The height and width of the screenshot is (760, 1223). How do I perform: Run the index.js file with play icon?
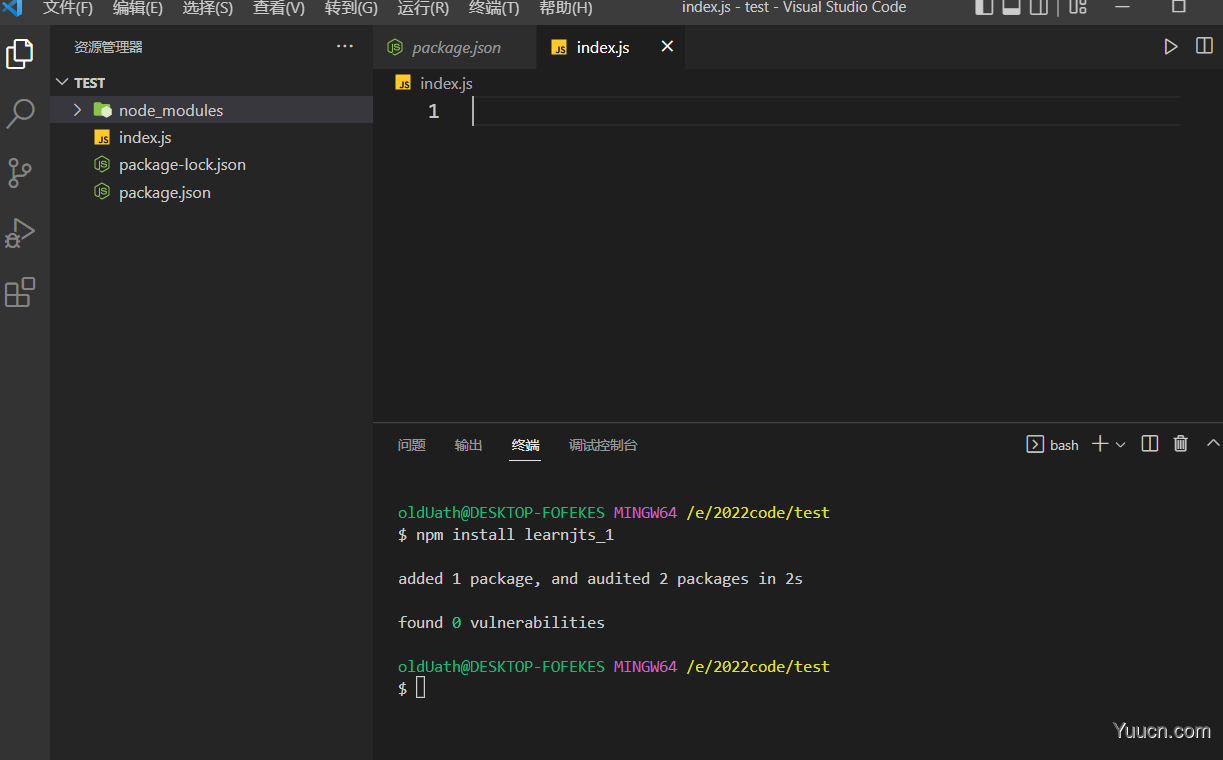[1171, 46]
